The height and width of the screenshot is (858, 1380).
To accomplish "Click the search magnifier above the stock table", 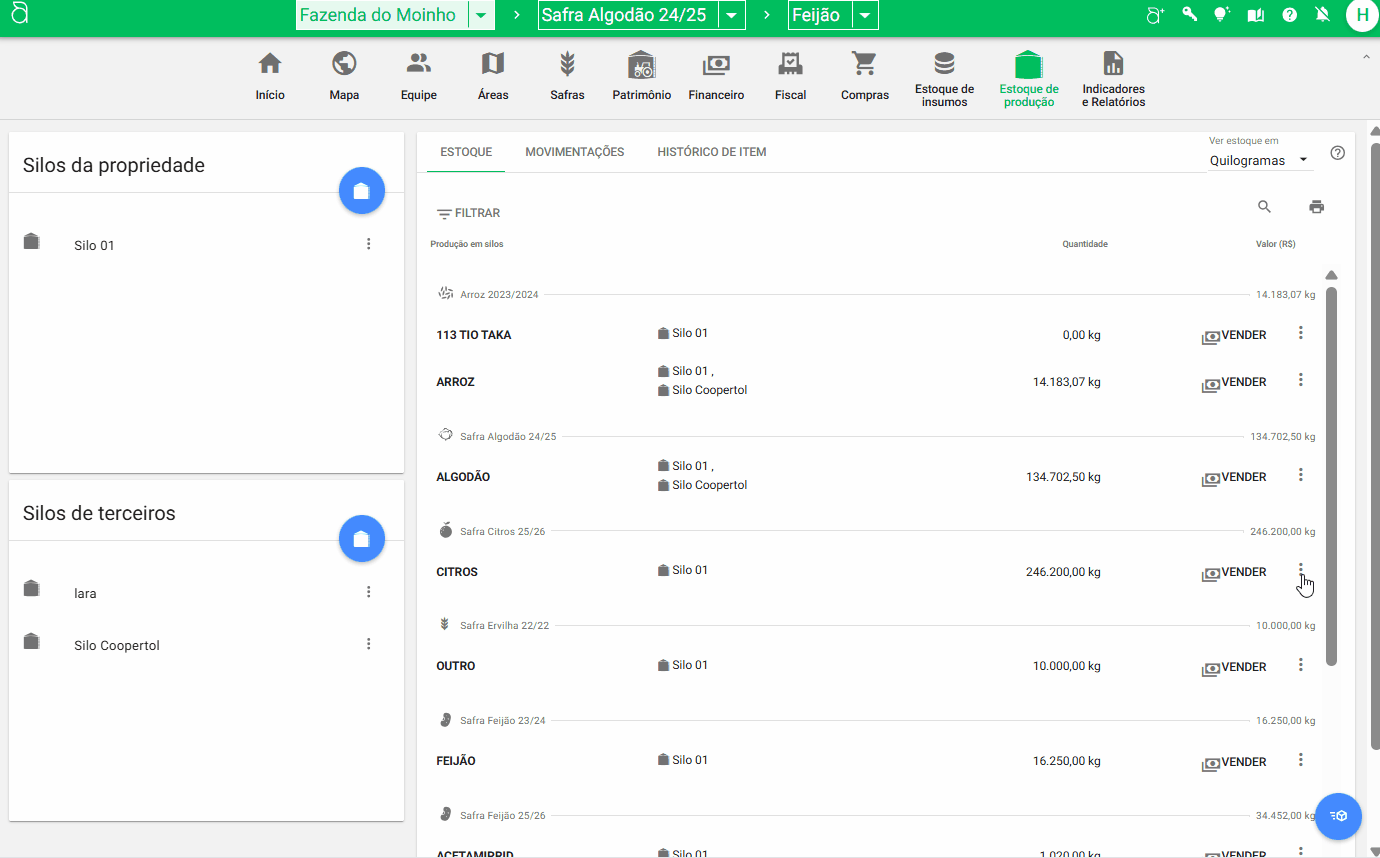I will pos(1264,206).
